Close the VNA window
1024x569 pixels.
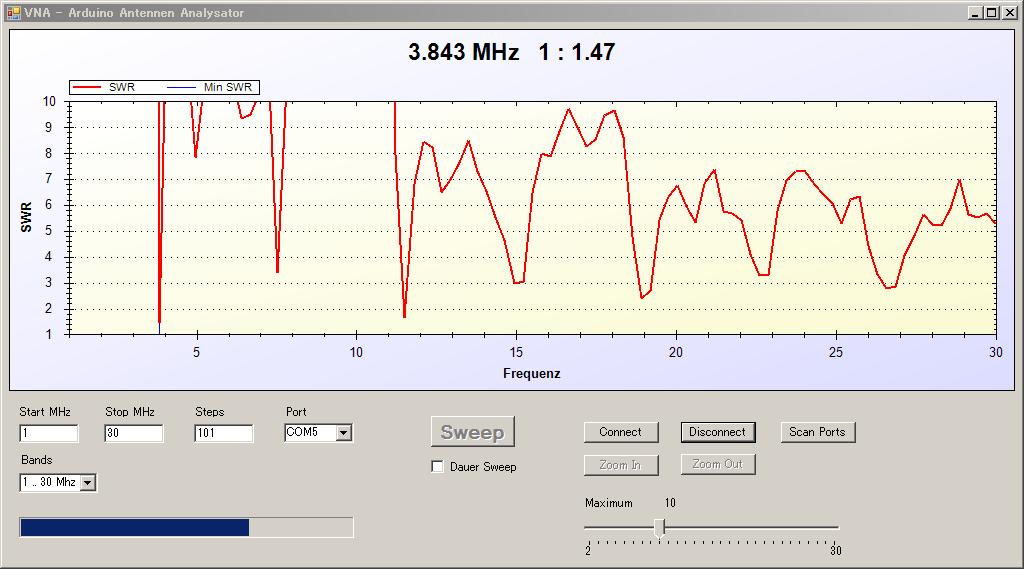(1008, 12)
